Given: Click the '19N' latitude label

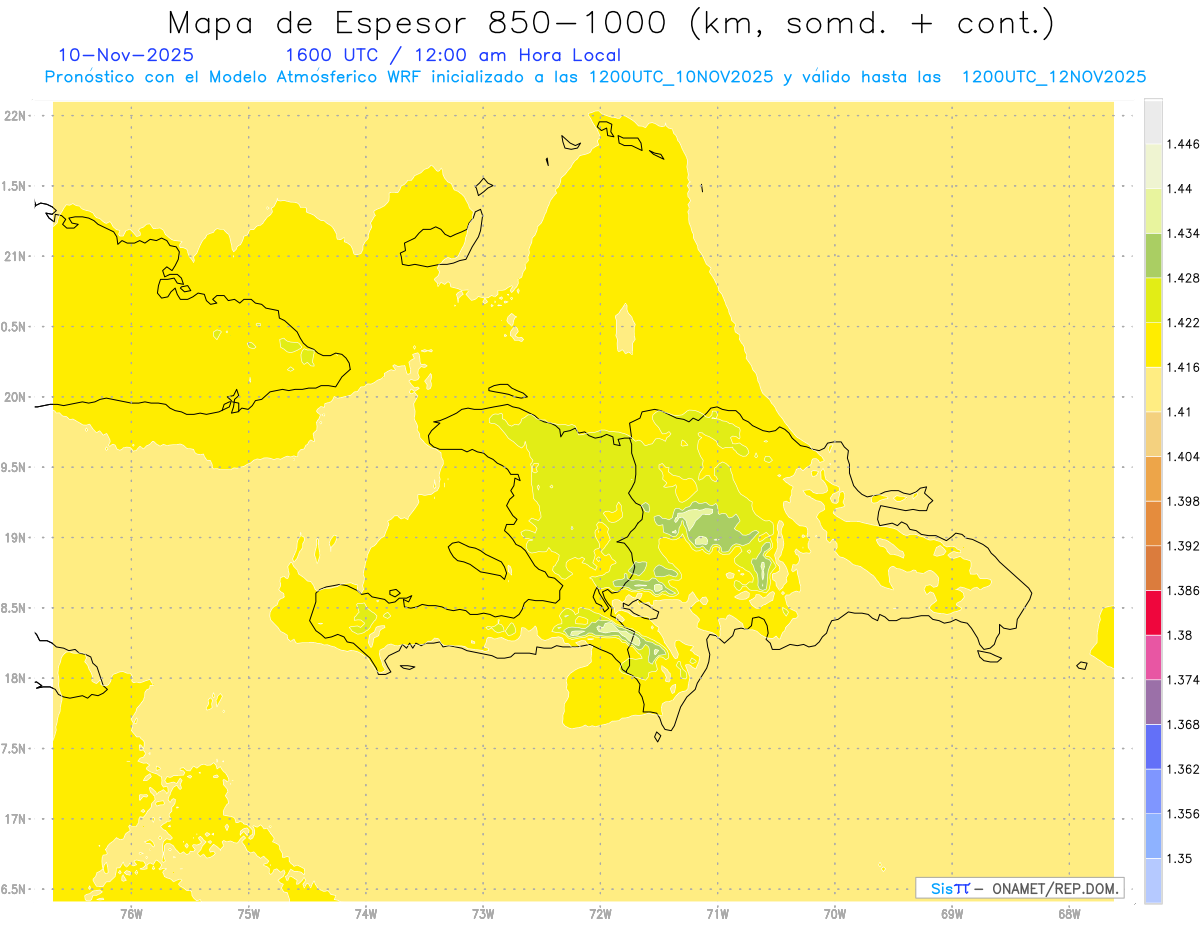Looking at the screenshot, I should pyautogui.click(x=14, y=538).
